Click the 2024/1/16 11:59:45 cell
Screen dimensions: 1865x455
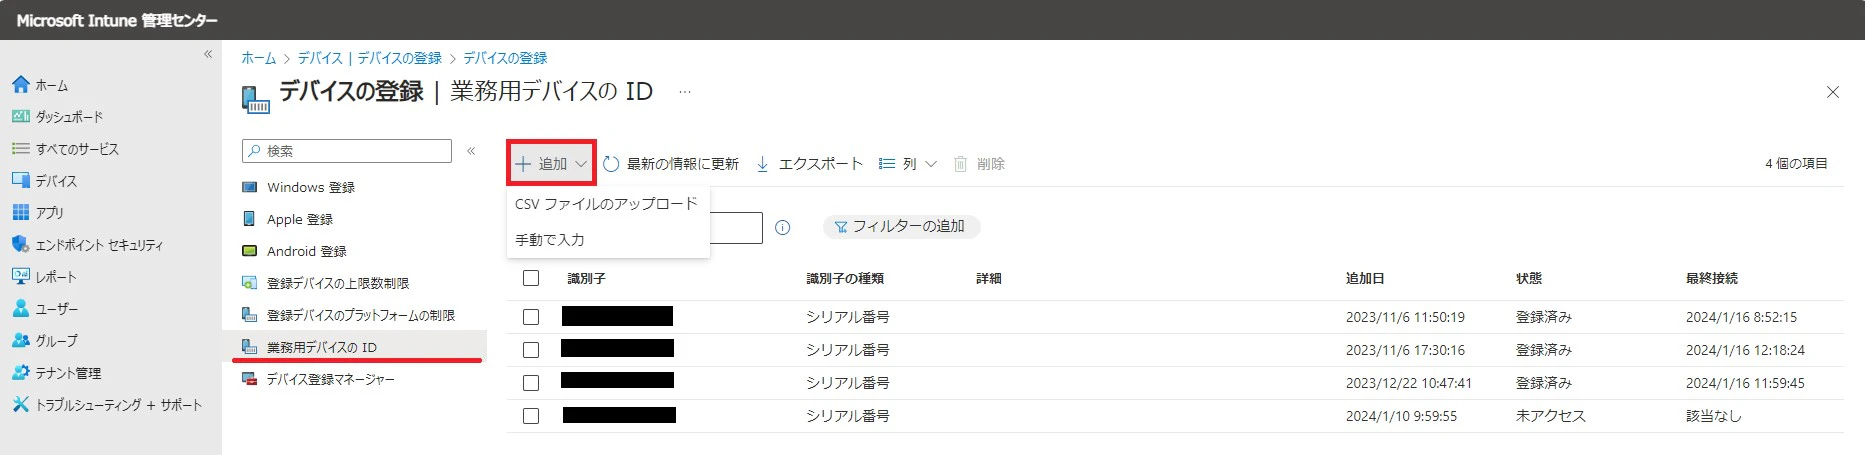point(1745,383)
